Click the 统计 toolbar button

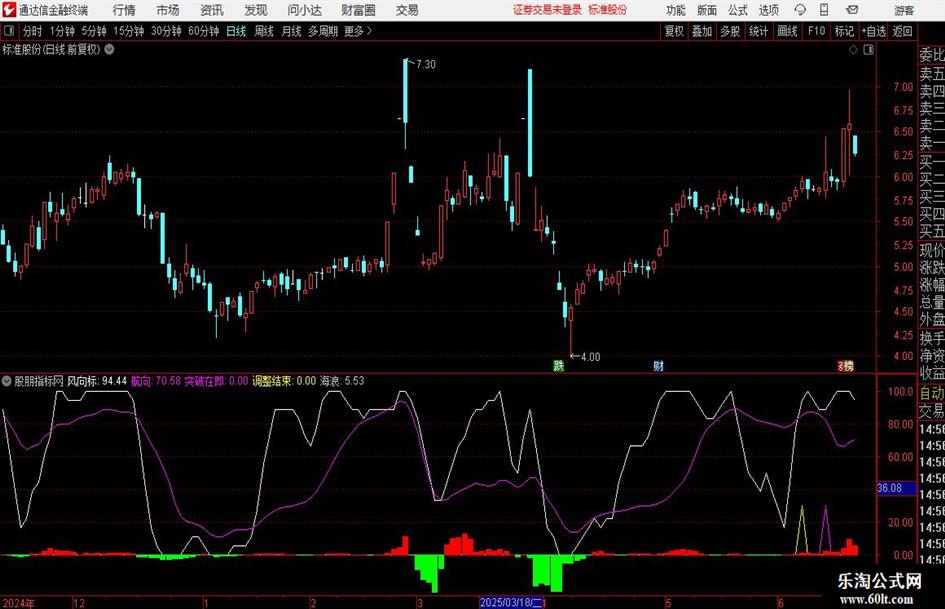coord(758,31)
